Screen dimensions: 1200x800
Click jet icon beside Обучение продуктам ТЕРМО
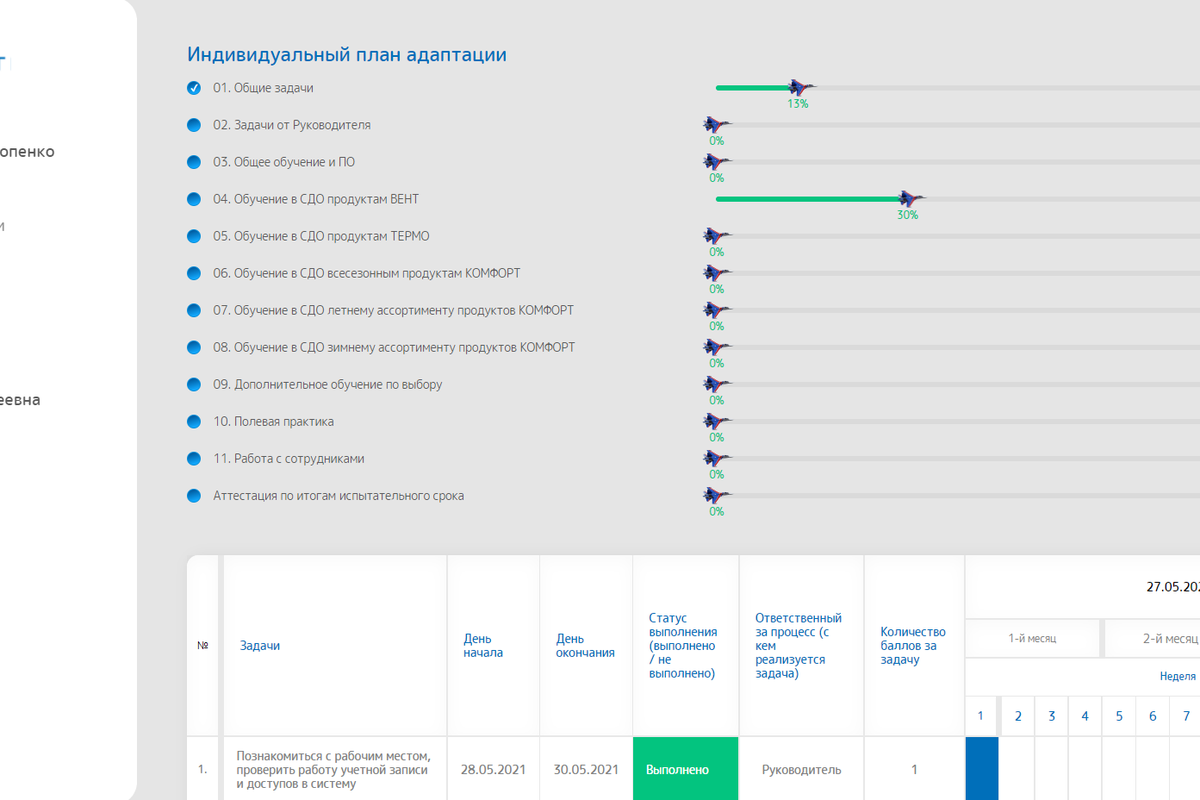point(716,236)
